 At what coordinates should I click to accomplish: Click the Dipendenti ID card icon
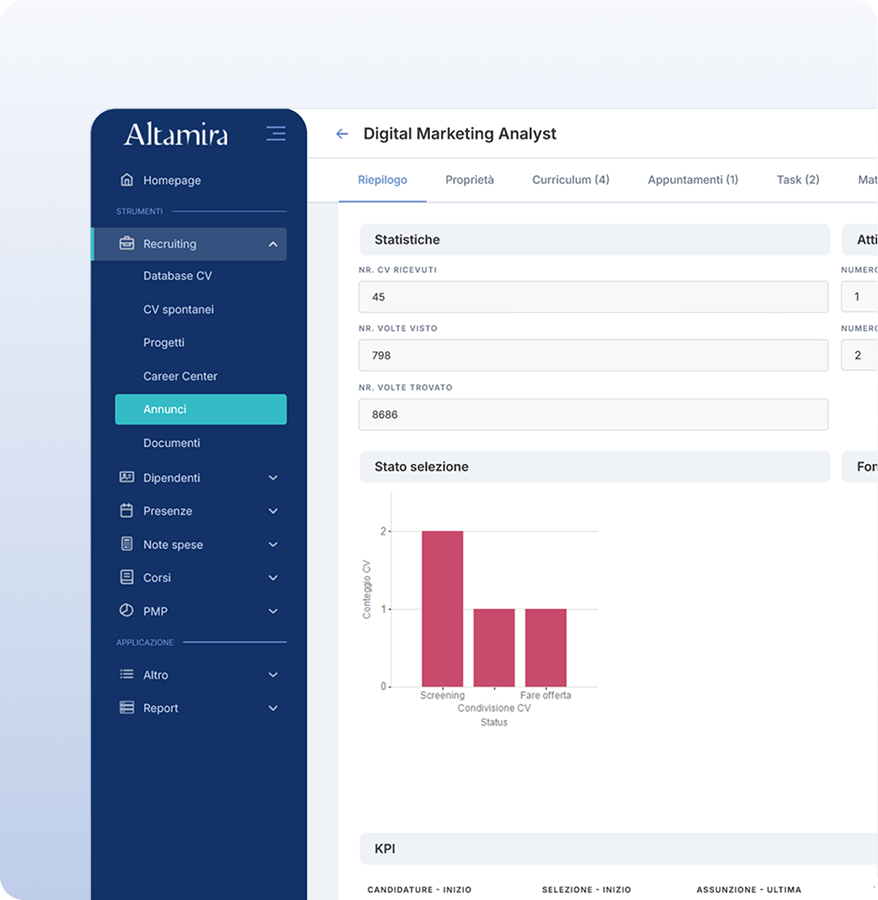[x=127, y=478]
